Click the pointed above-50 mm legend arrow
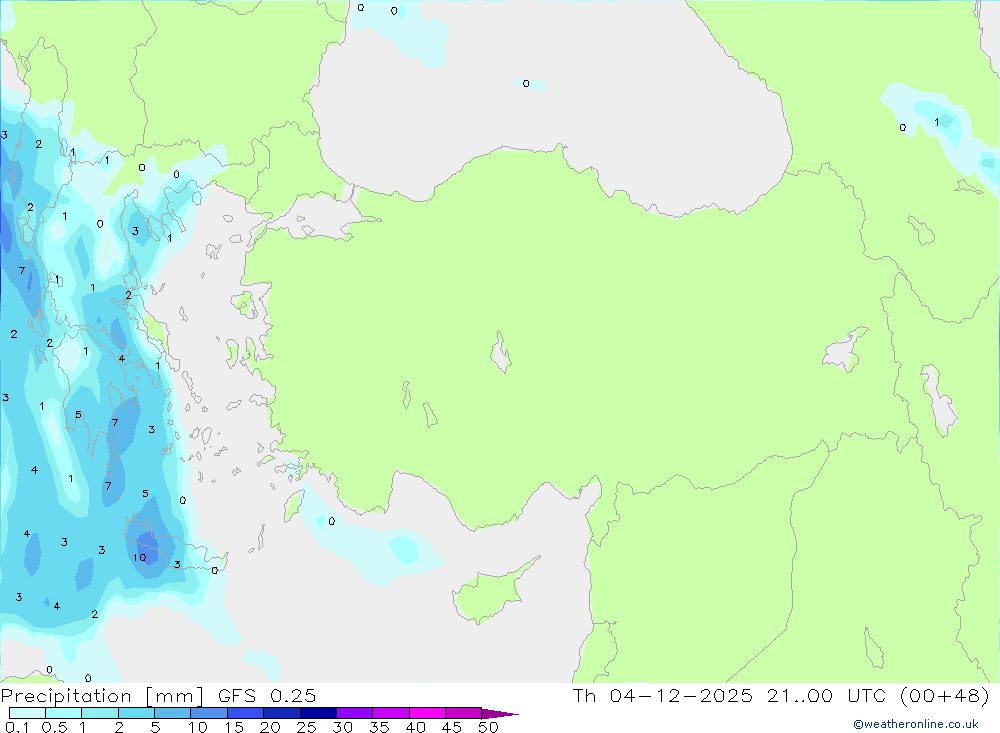Screen dimensions: 1000x733 tap(499, 714)
